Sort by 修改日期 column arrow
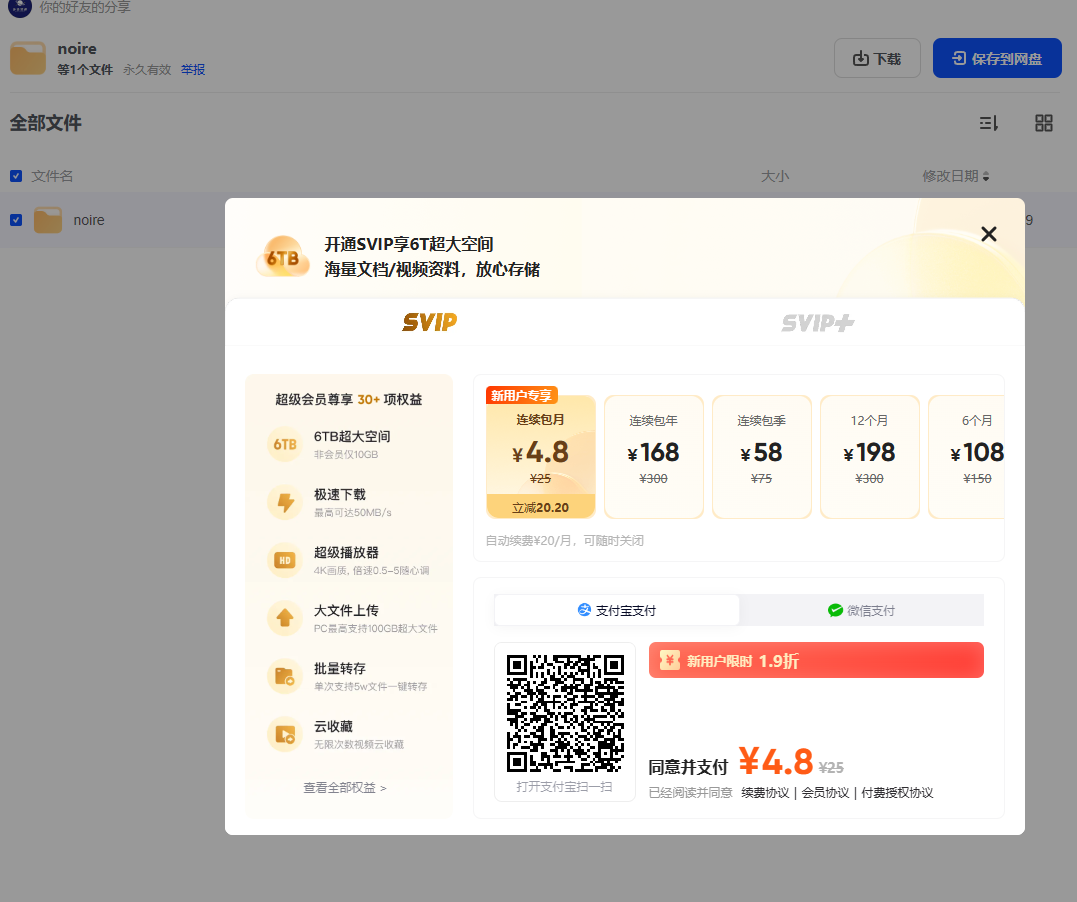Screen dimensions: 1077x902 (x=986, y=177)
